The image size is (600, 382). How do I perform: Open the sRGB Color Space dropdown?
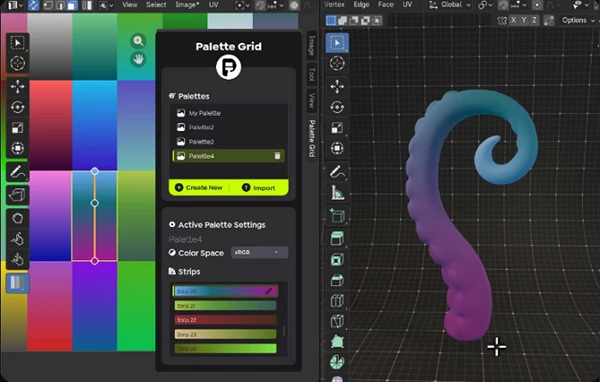pos(259,252)
